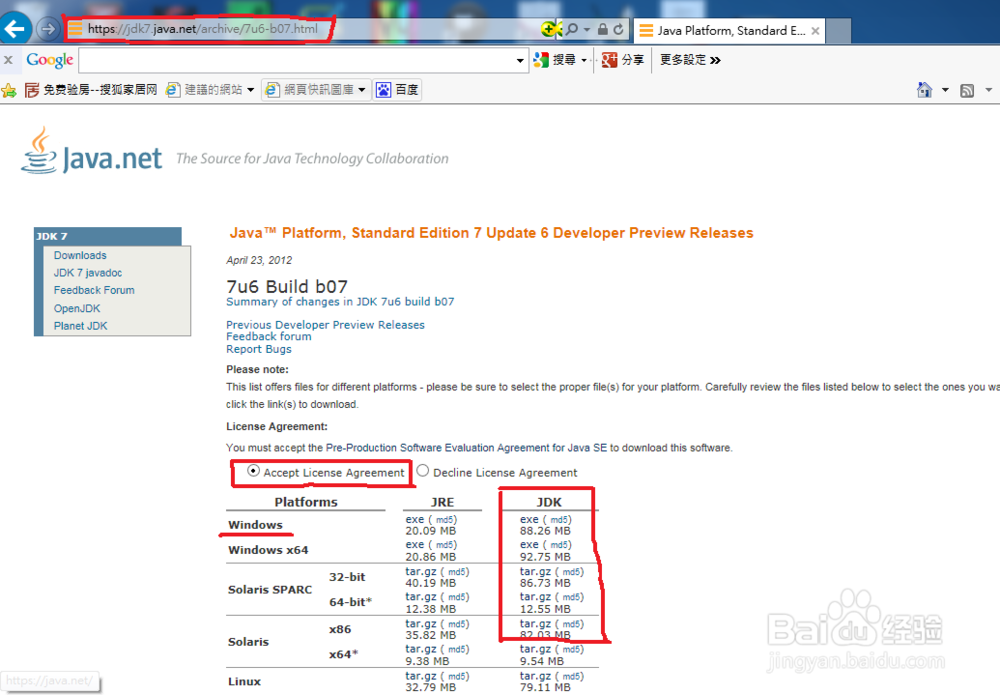The height and width of the screenshot is (695, 1000).
Task: Download Solaris x64 JDK tar.gz 9.54 MB
Action: click(x=535, y=649)
